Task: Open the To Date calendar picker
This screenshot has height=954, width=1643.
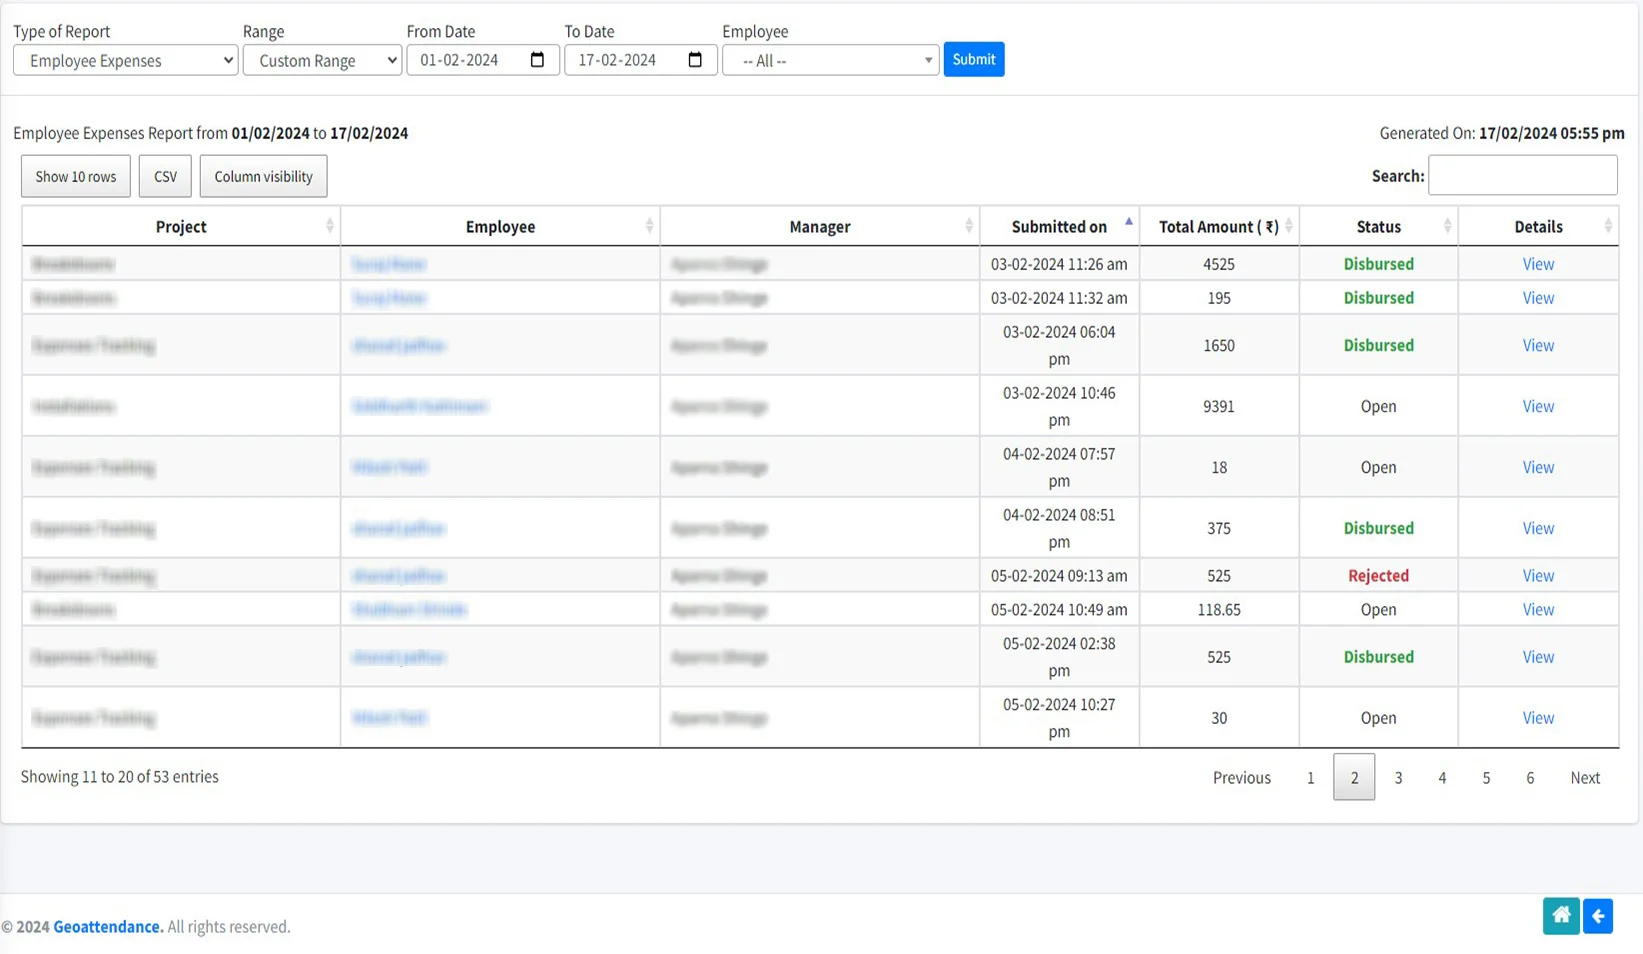Action: click(x=695, y=59)
